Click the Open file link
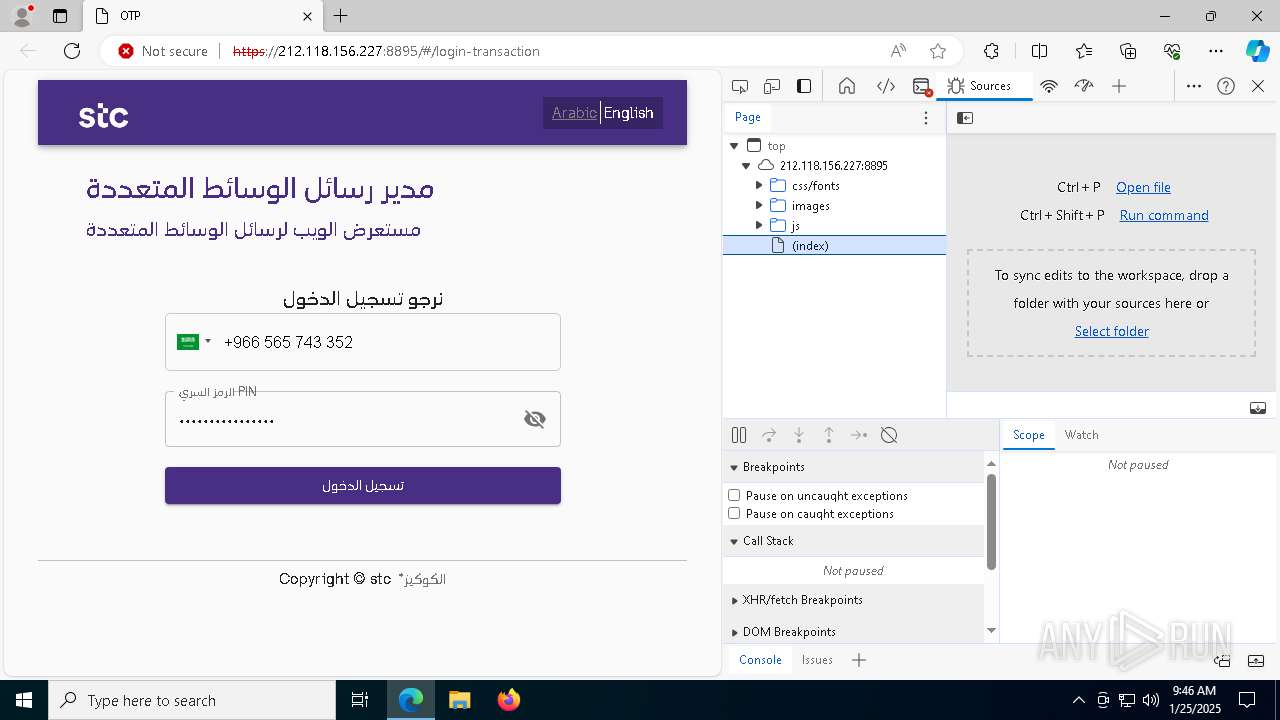 [x=1143, y=187]
